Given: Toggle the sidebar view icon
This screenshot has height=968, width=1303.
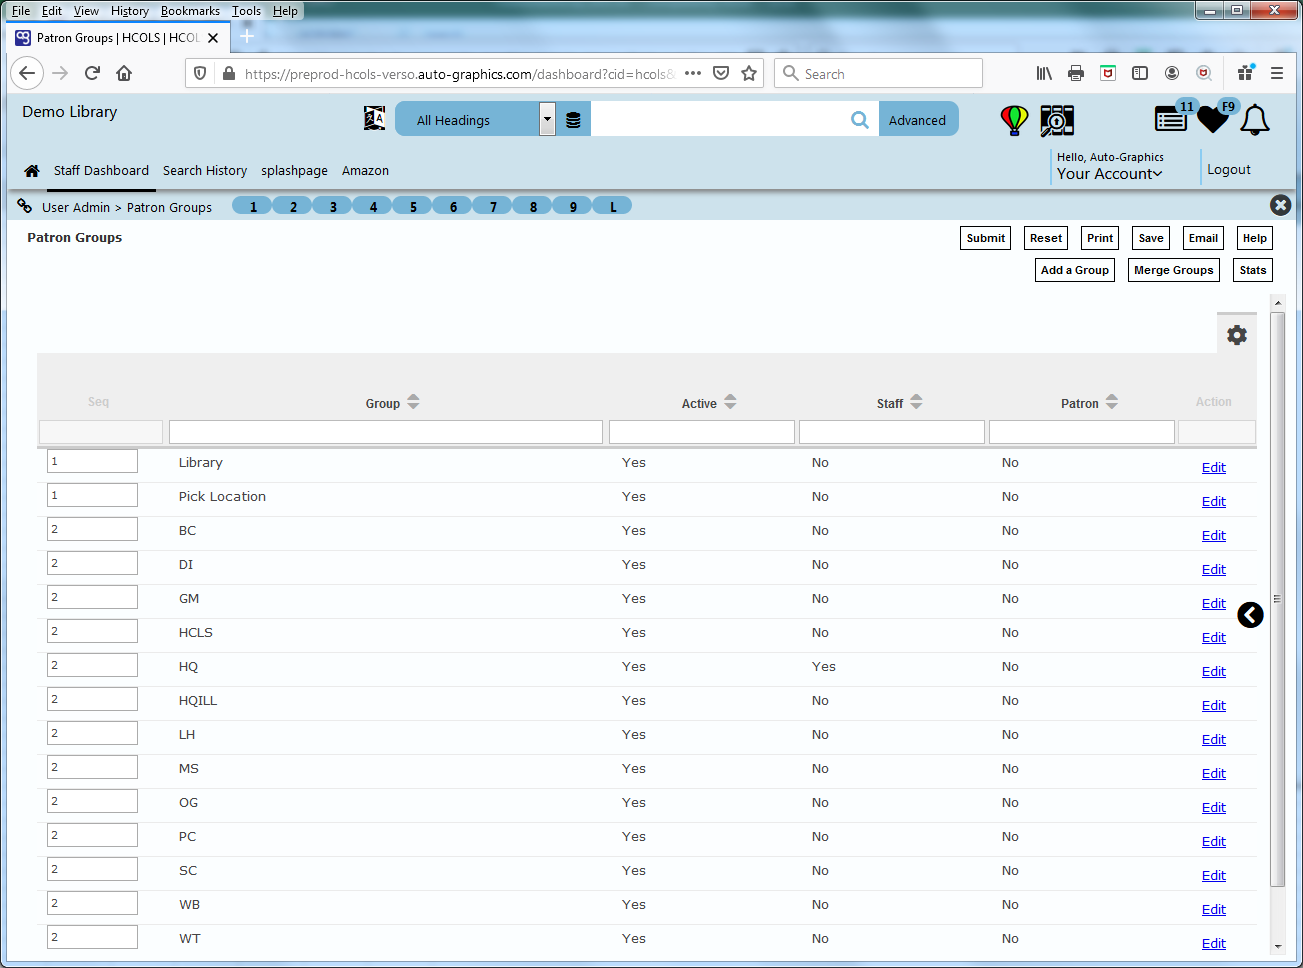Looking at the screenshot, I should coord(1140,73).
